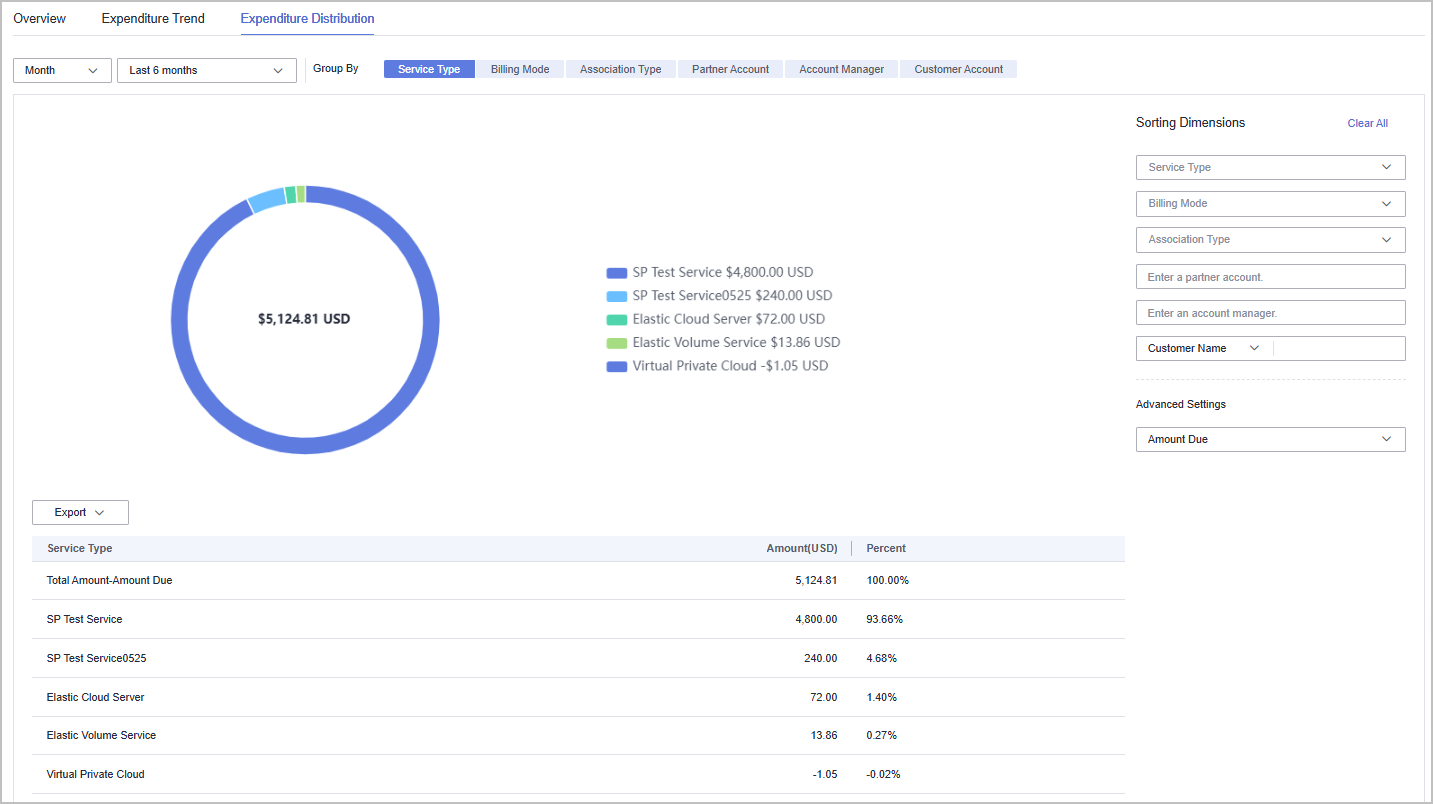Focus the account manager input field
This screenshot has height=804, width=1433.
(1270, 313)
